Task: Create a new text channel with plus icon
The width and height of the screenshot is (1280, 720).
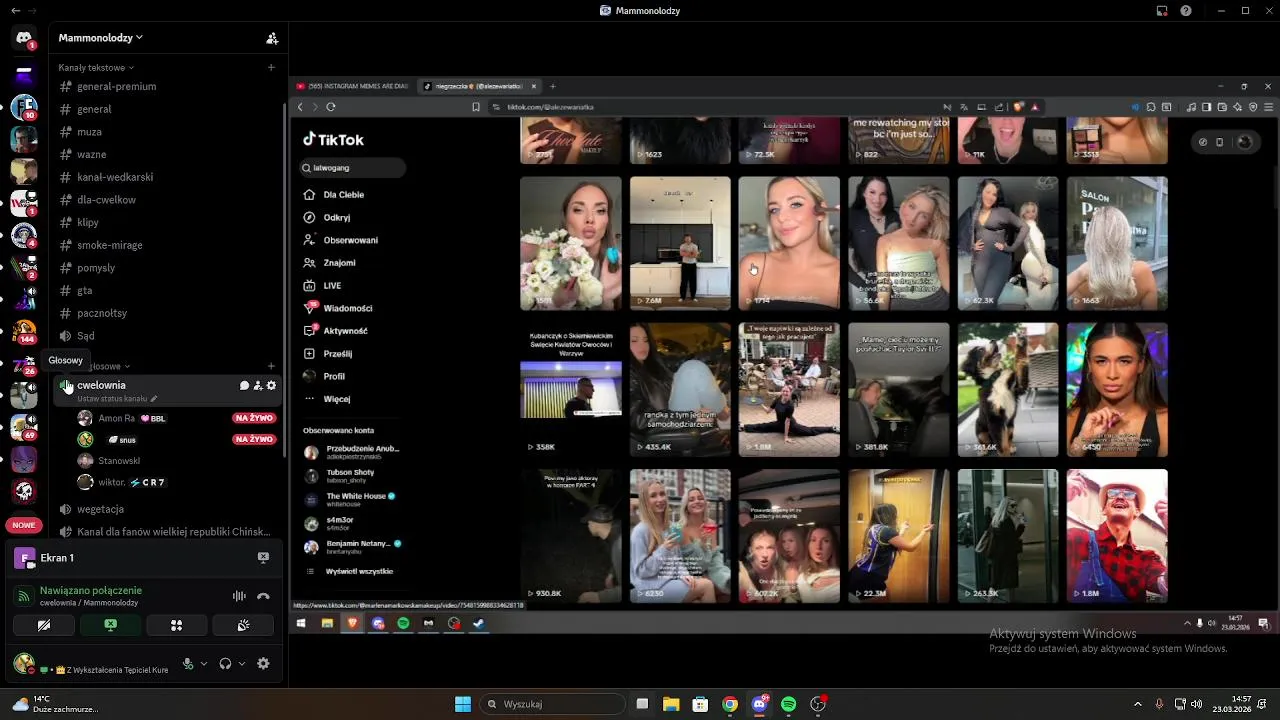Action: (x=271, y=67)
